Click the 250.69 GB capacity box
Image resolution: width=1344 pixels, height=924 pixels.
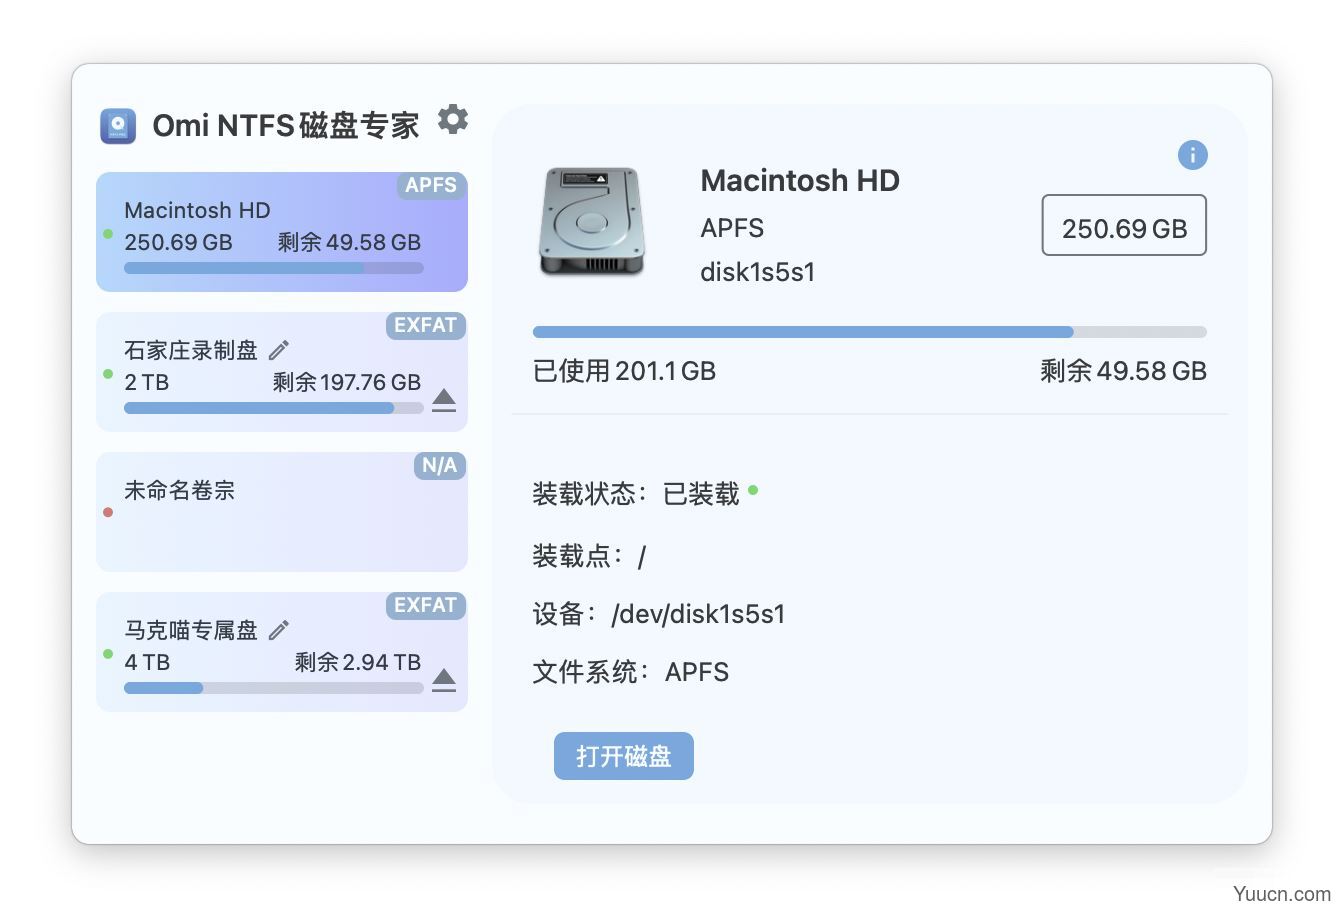1124,225
